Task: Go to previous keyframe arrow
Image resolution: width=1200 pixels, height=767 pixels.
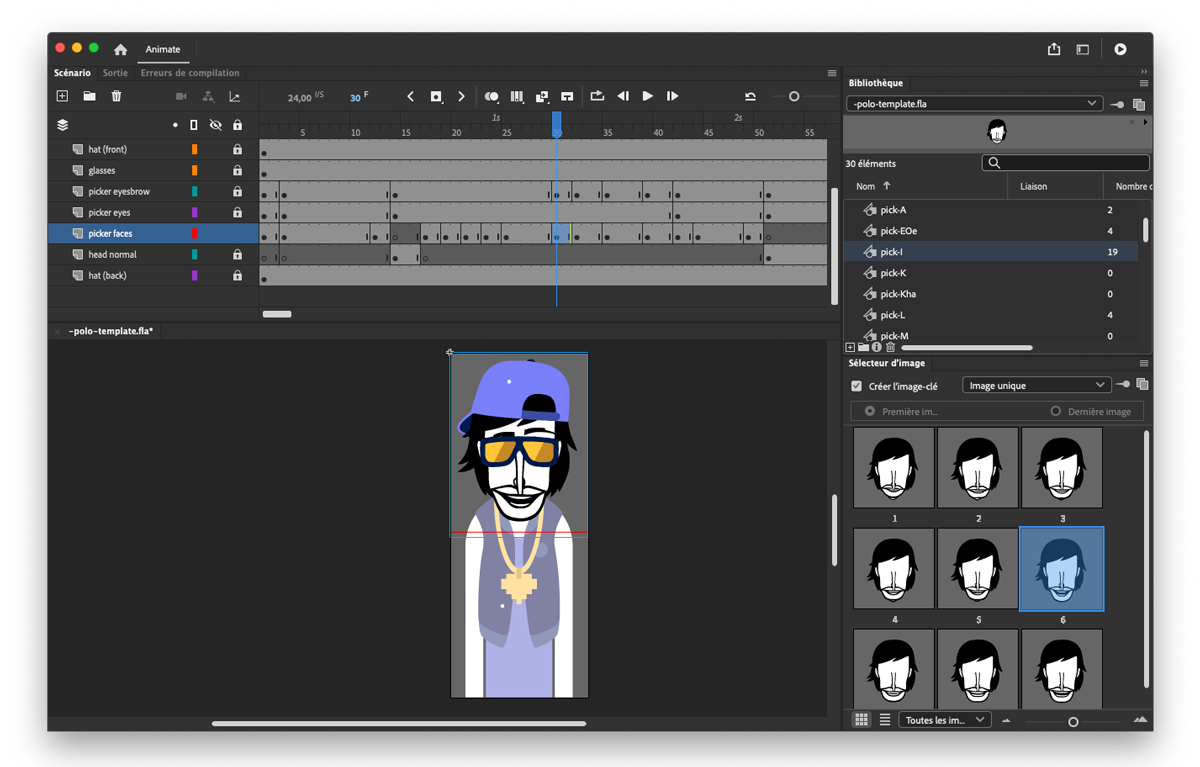Action: 410,96
